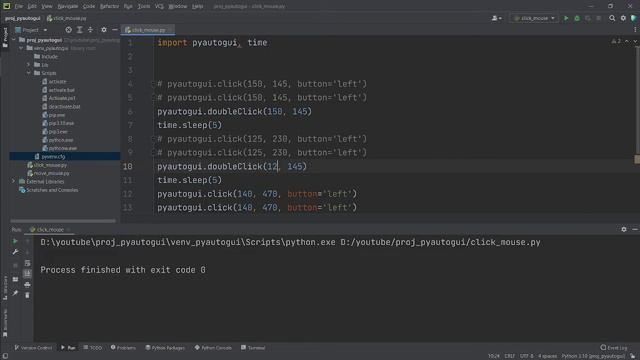
Task: Open the Tools menu
Action: 144,6
